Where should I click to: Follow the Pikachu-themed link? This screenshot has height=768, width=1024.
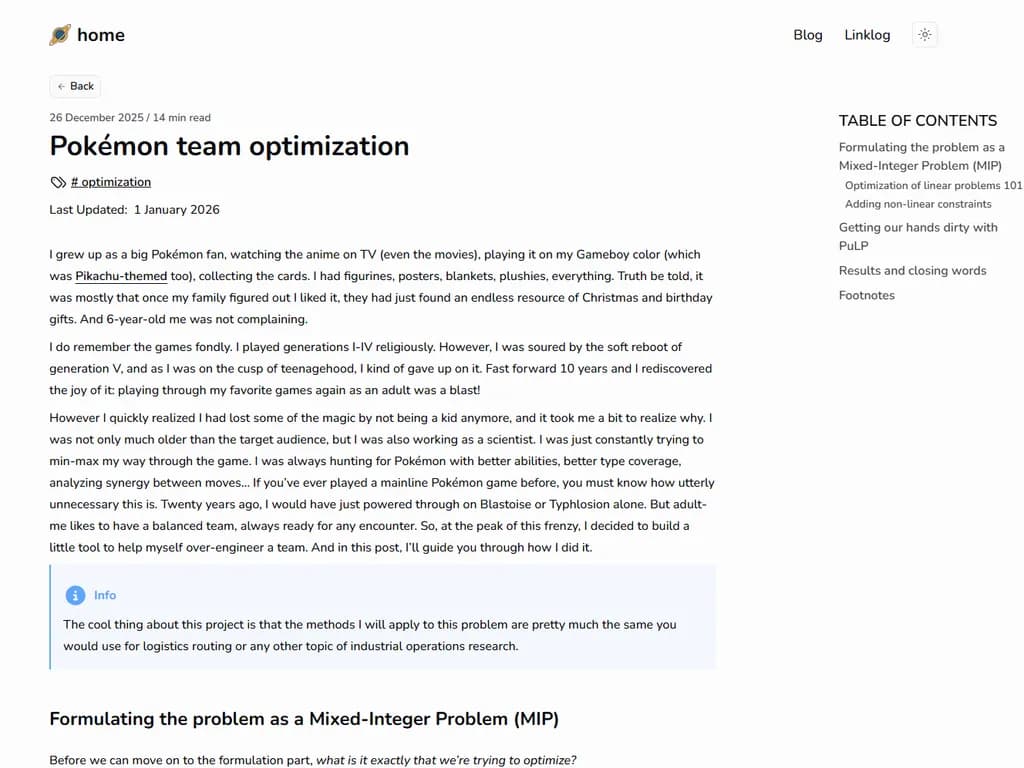121,276
